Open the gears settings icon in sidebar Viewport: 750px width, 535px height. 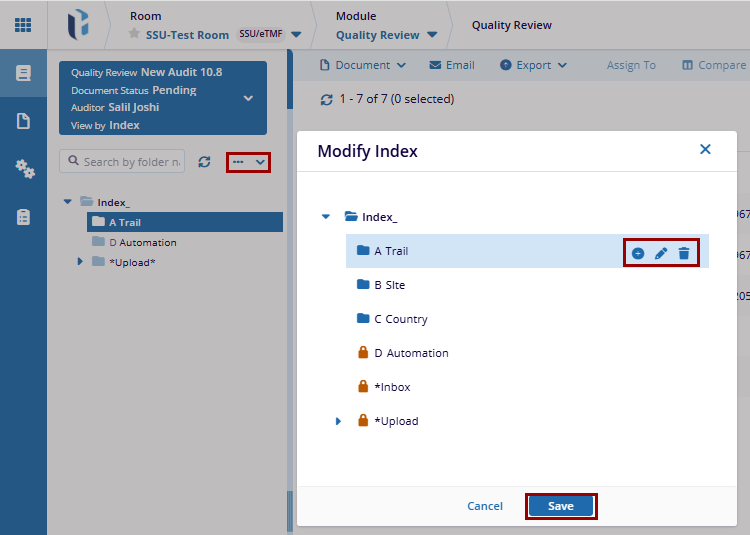coord(24,168)
